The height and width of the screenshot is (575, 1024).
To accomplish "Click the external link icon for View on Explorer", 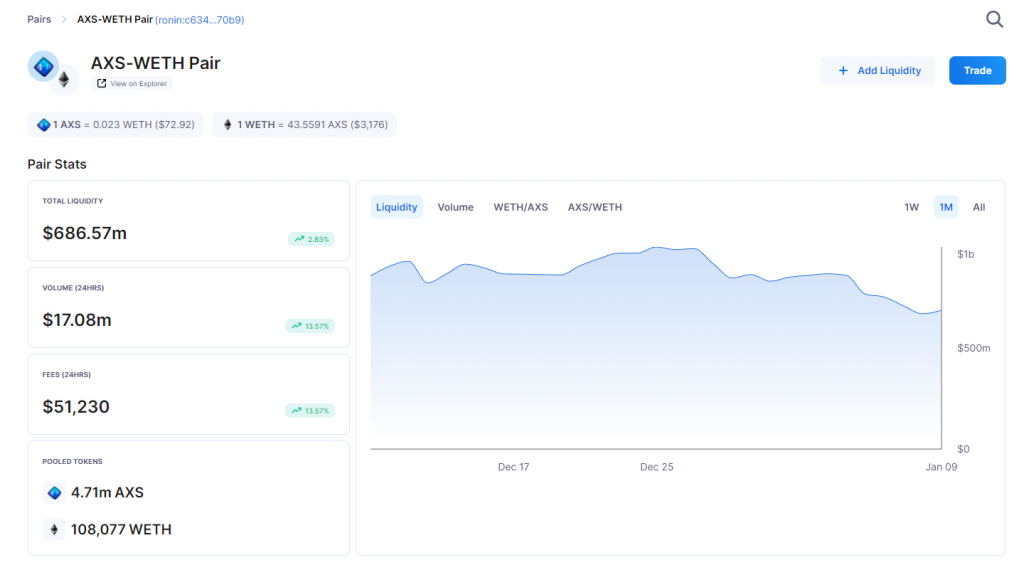I will click(101, 84).
